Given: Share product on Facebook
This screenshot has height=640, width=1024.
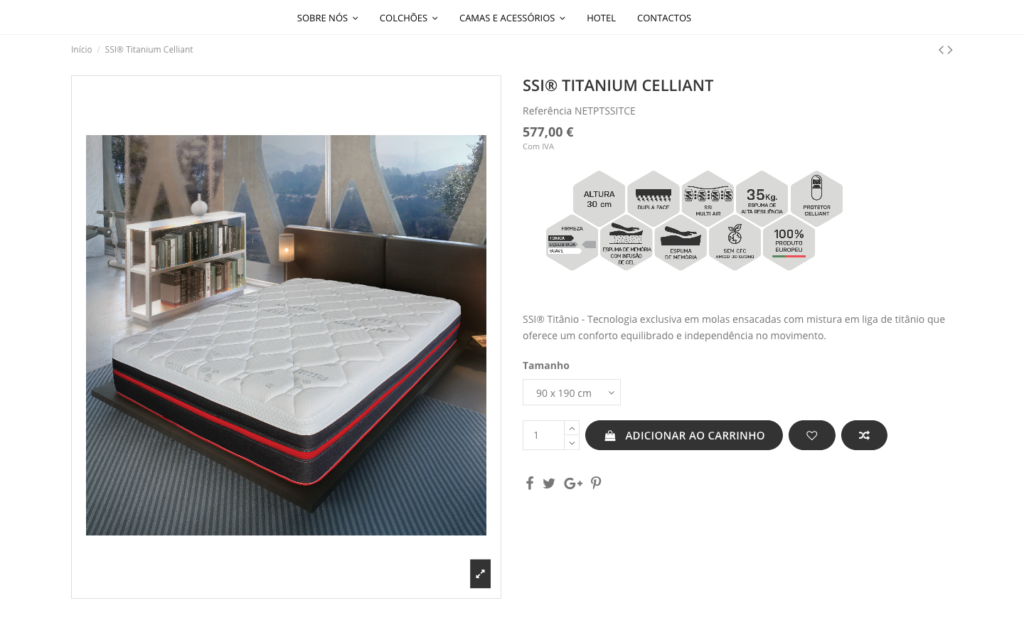Looking at the screenshot, I should coord(530,483).
